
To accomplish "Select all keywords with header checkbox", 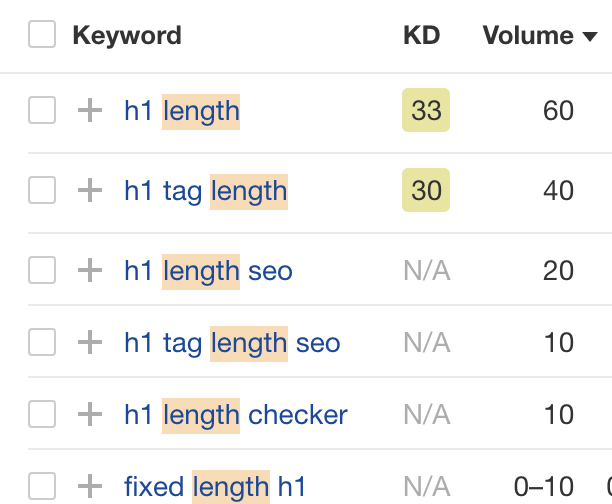I will tap(42, 34).
